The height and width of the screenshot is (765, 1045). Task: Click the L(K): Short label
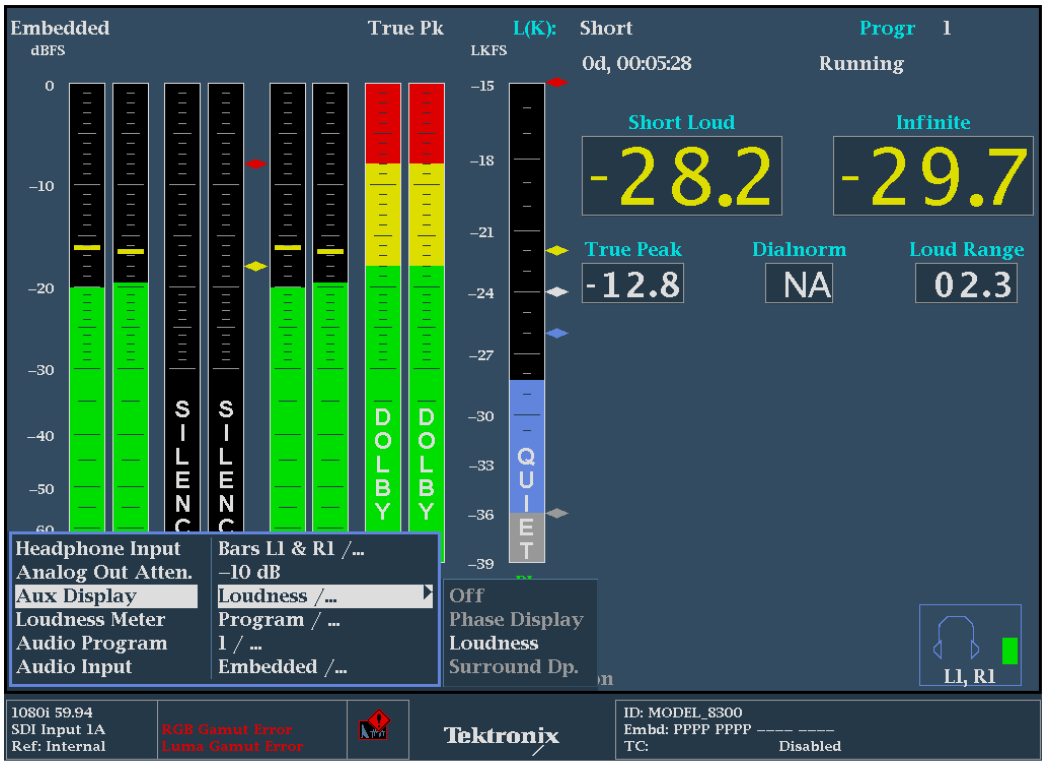click(x=572, y=28)
